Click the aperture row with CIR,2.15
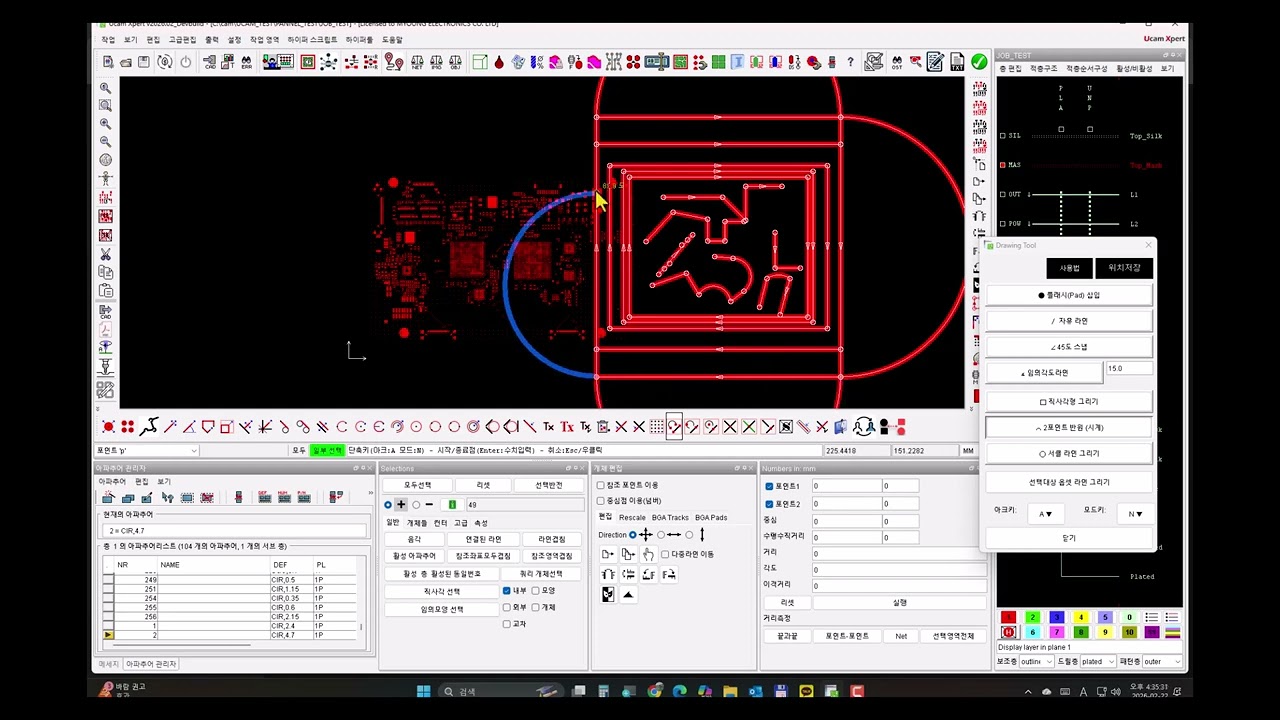This screenshot has width=1280, height=720. [230, 617]
